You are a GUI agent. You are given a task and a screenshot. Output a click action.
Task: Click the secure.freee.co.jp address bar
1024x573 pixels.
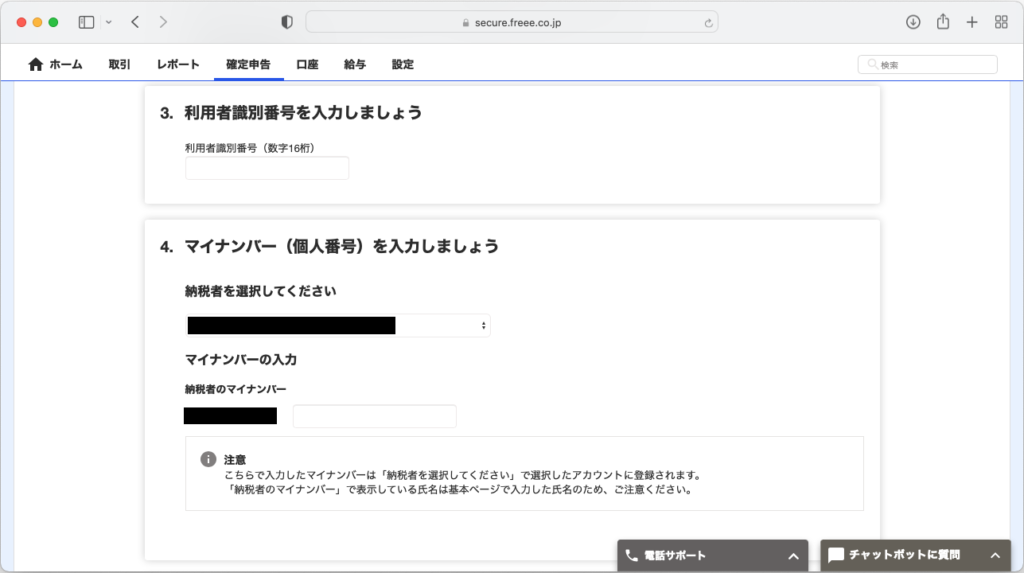pos(512,22)
